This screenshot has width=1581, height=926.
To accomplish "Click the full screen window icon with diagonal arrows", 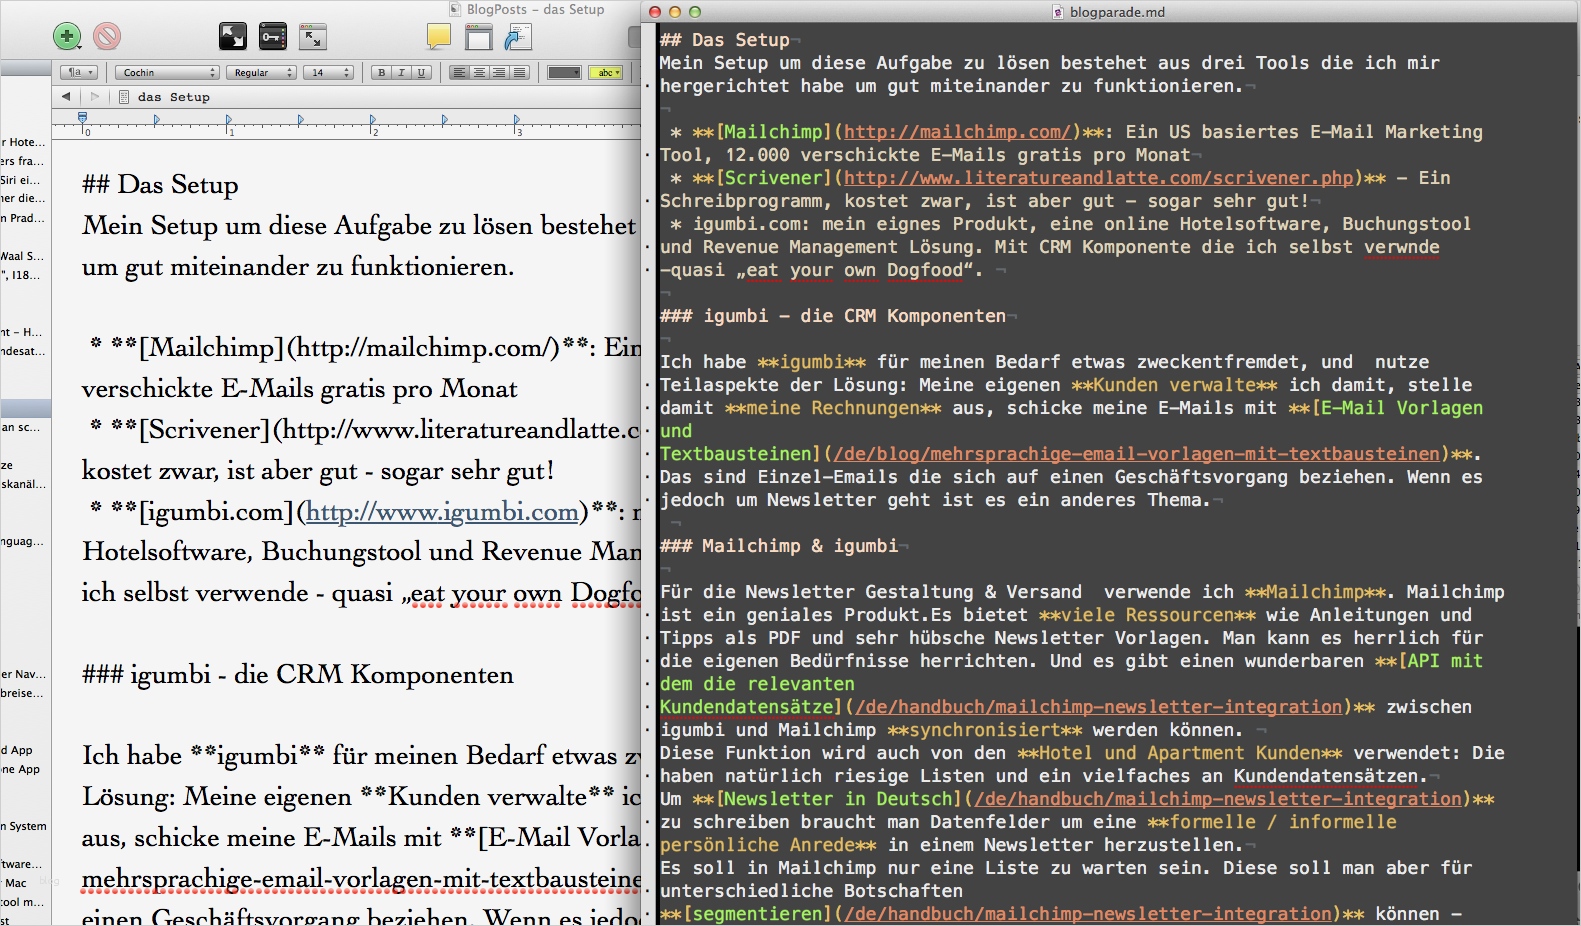I will 312,37.
